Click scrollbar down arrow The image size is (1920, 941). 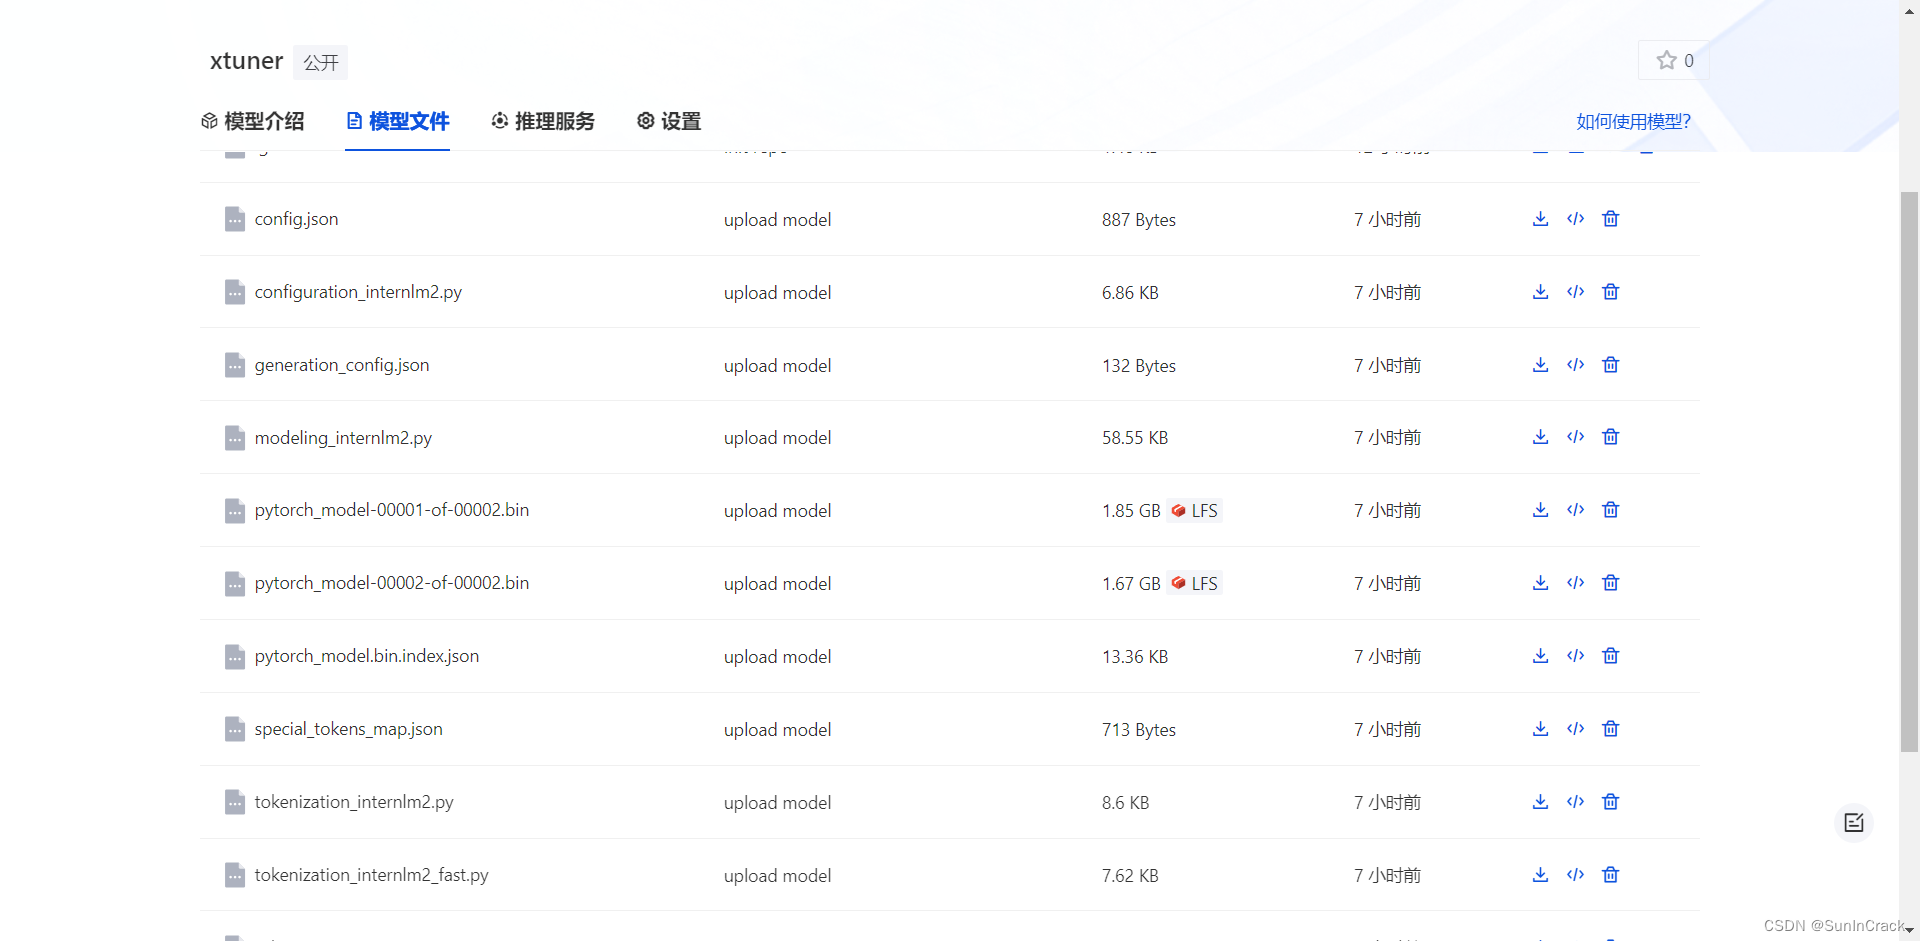tap(1910, 930)
